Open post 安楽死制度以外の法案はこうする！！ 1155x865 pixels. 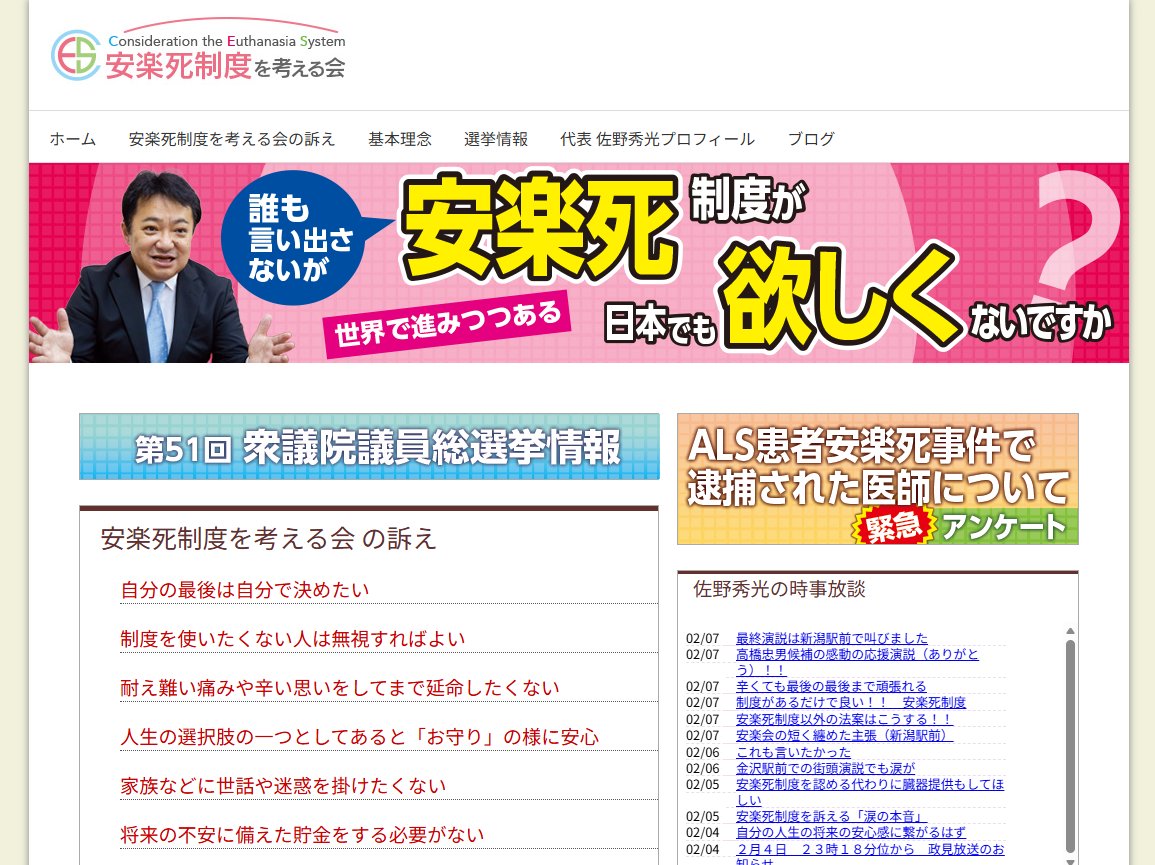click(x=844, y=719)
